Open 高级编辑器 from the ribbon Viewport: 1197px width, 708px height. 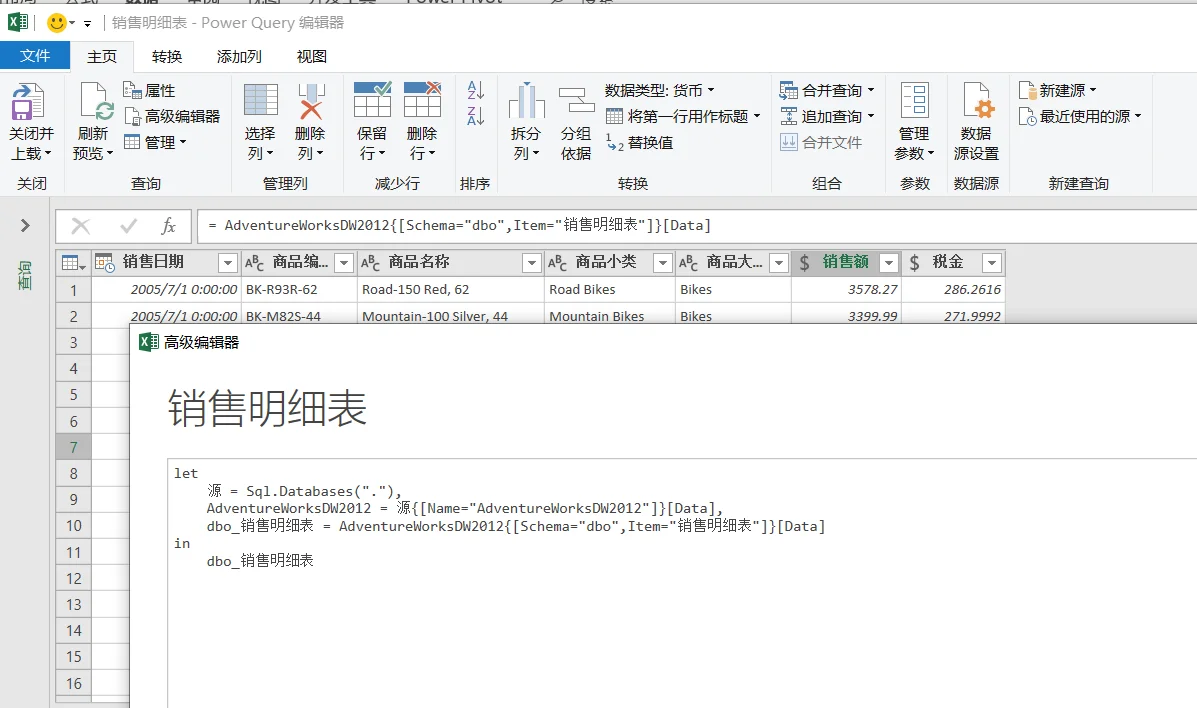click(x=173, y=116)
